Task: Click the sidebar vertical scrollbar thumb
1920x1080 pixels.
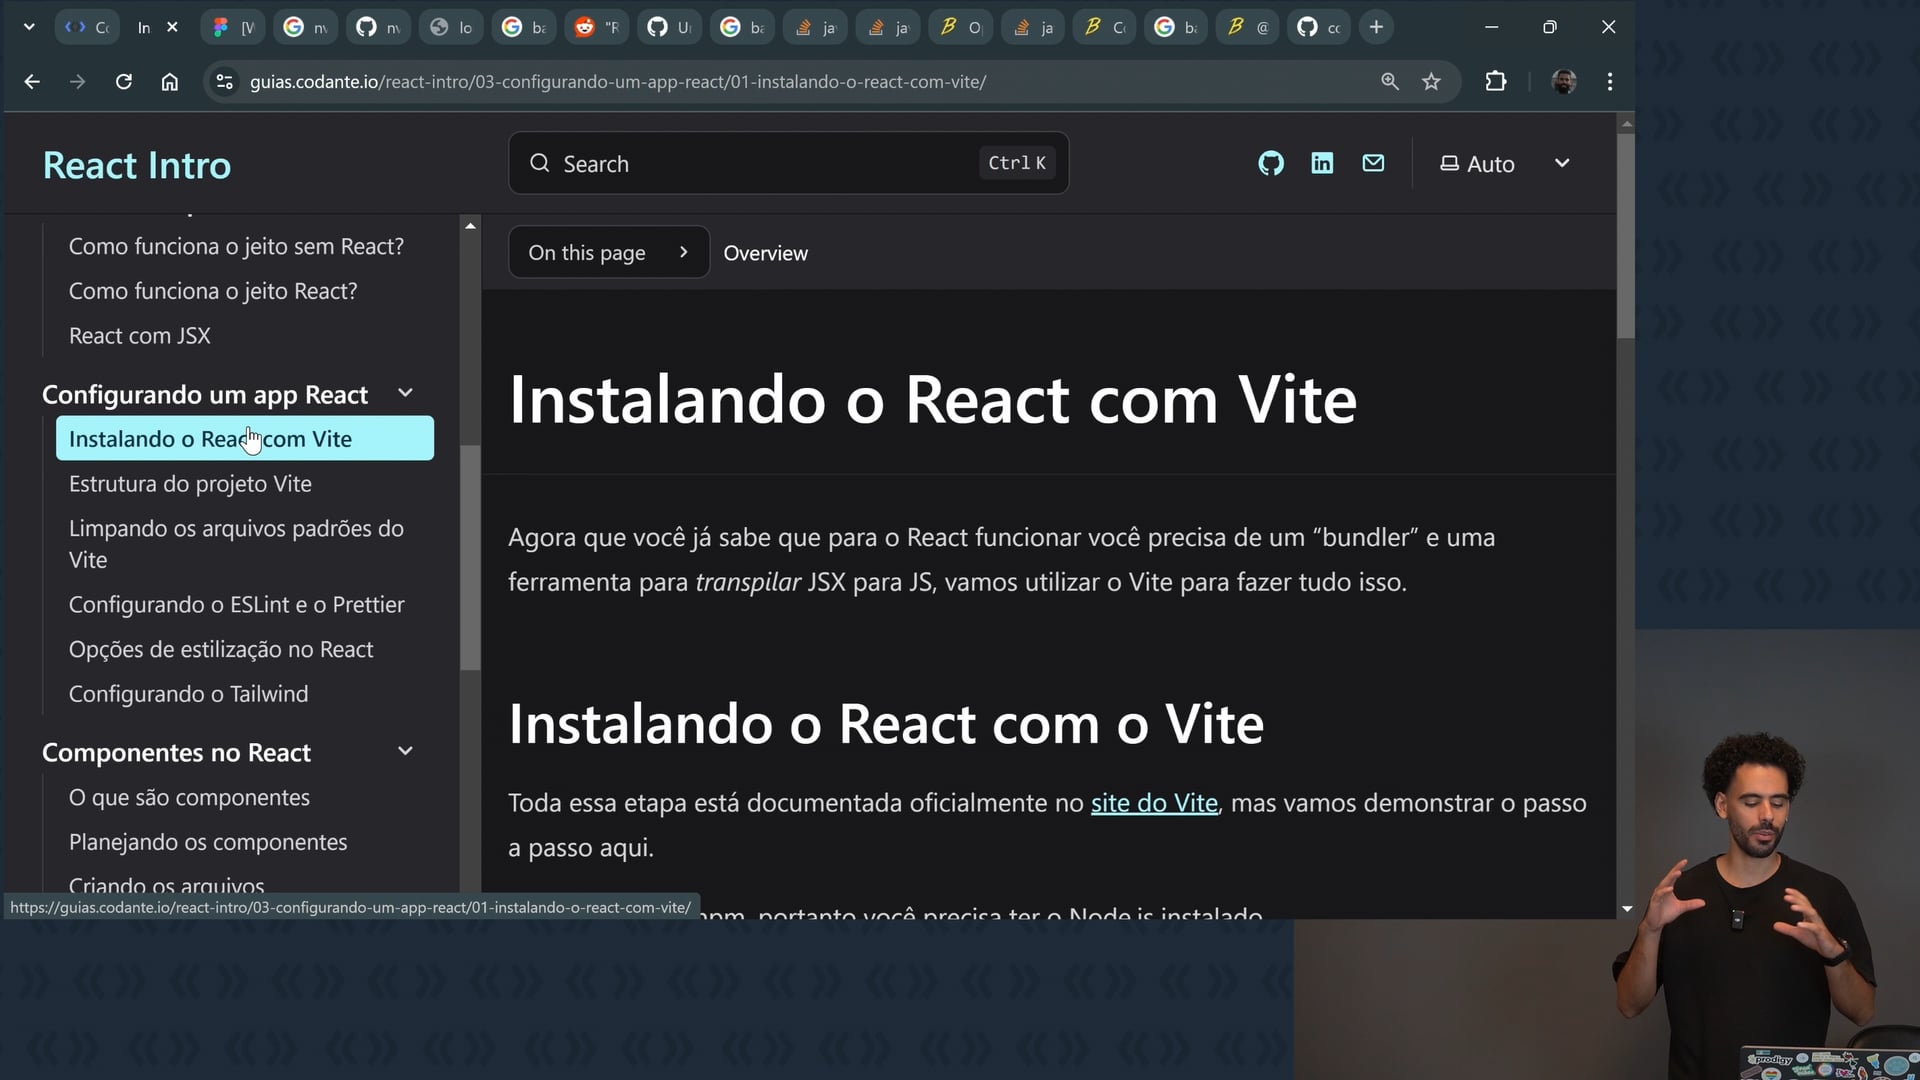Action: (x=470, y=557)
